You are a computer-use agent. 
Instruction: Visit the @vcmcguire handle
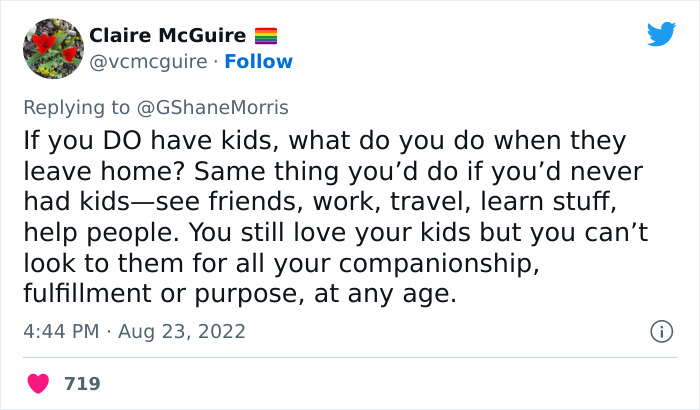148,62
